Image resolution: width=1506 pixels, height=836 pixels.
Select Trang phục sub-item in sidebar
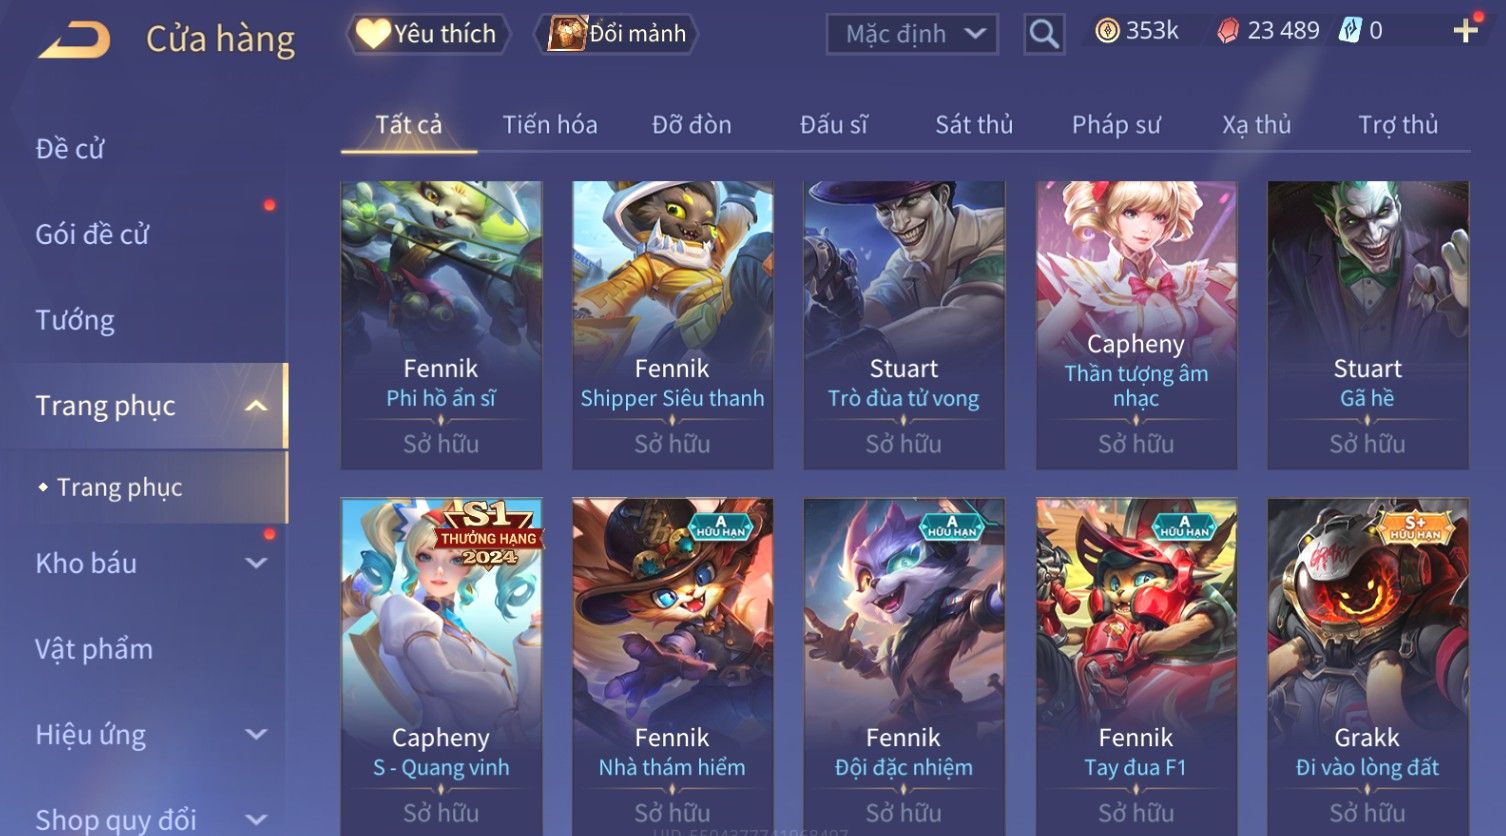click(119, 487)
